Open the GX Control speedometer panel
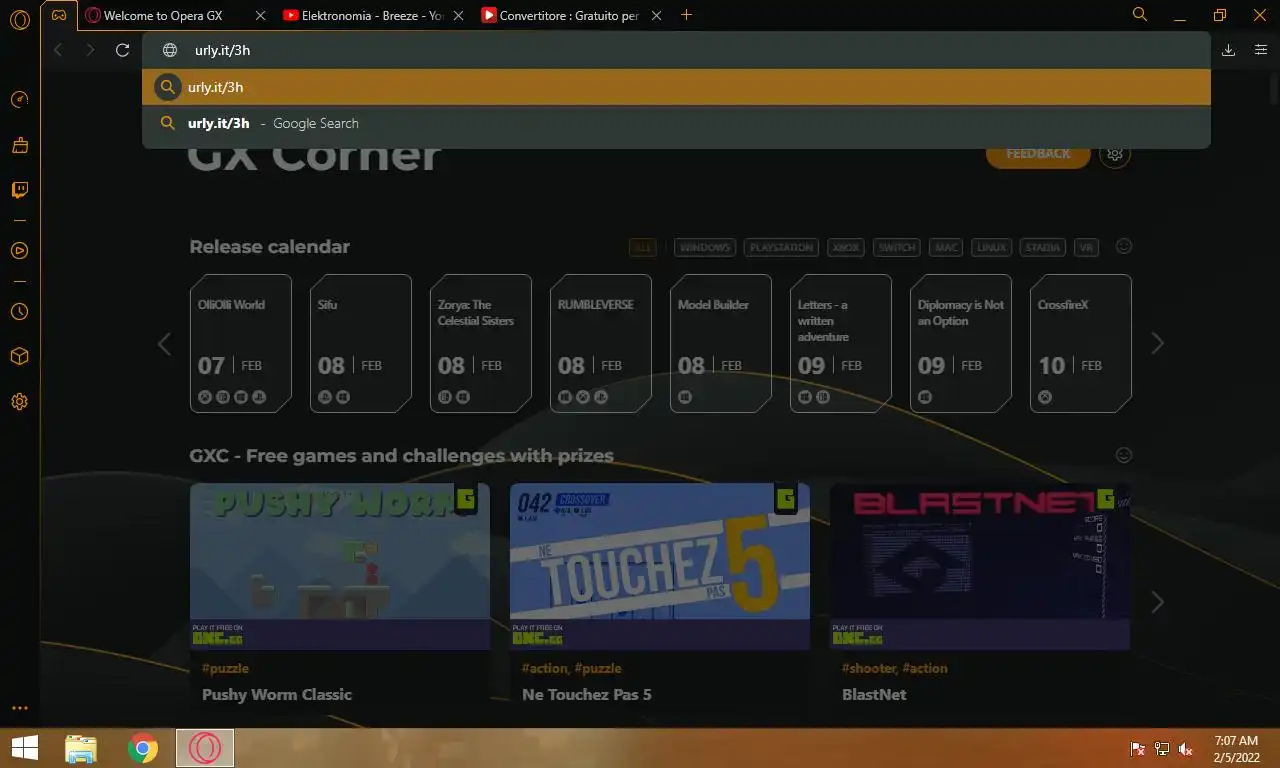This screenshot has width=1280, height=768. (x=19, y=100)
